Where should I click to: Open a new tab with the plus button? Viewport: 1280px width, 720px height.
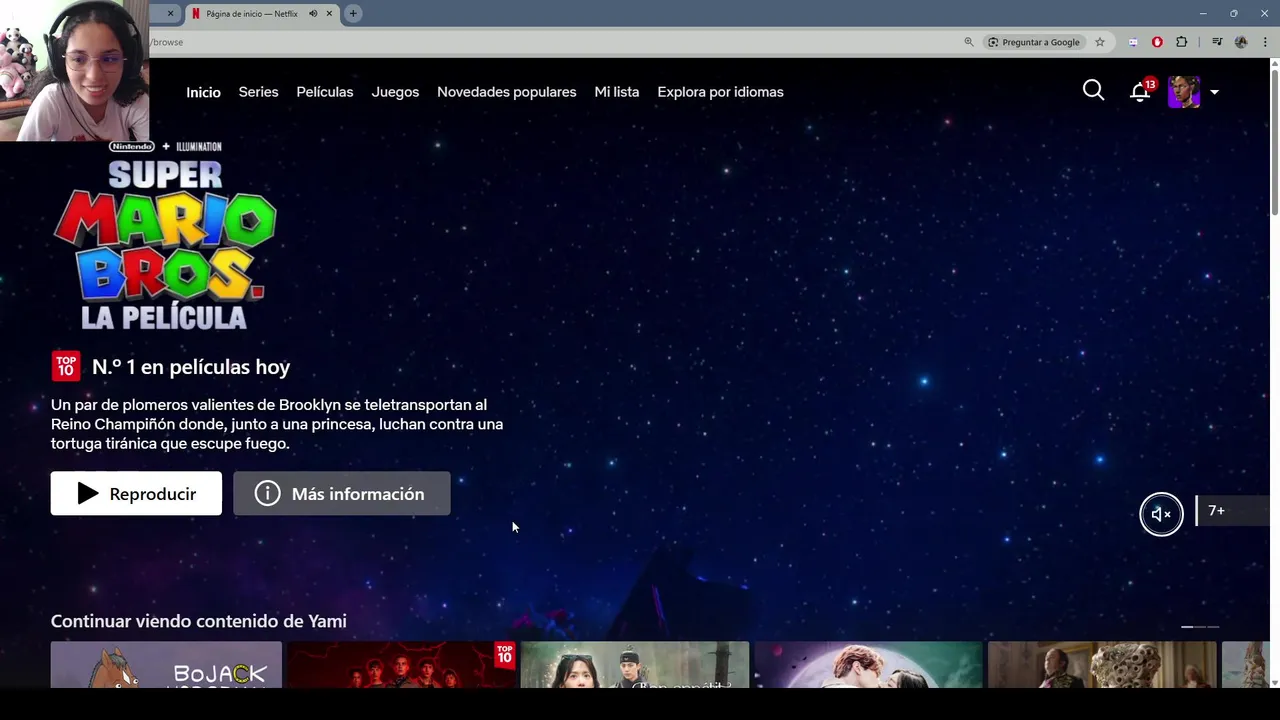[x=353, y=13]
